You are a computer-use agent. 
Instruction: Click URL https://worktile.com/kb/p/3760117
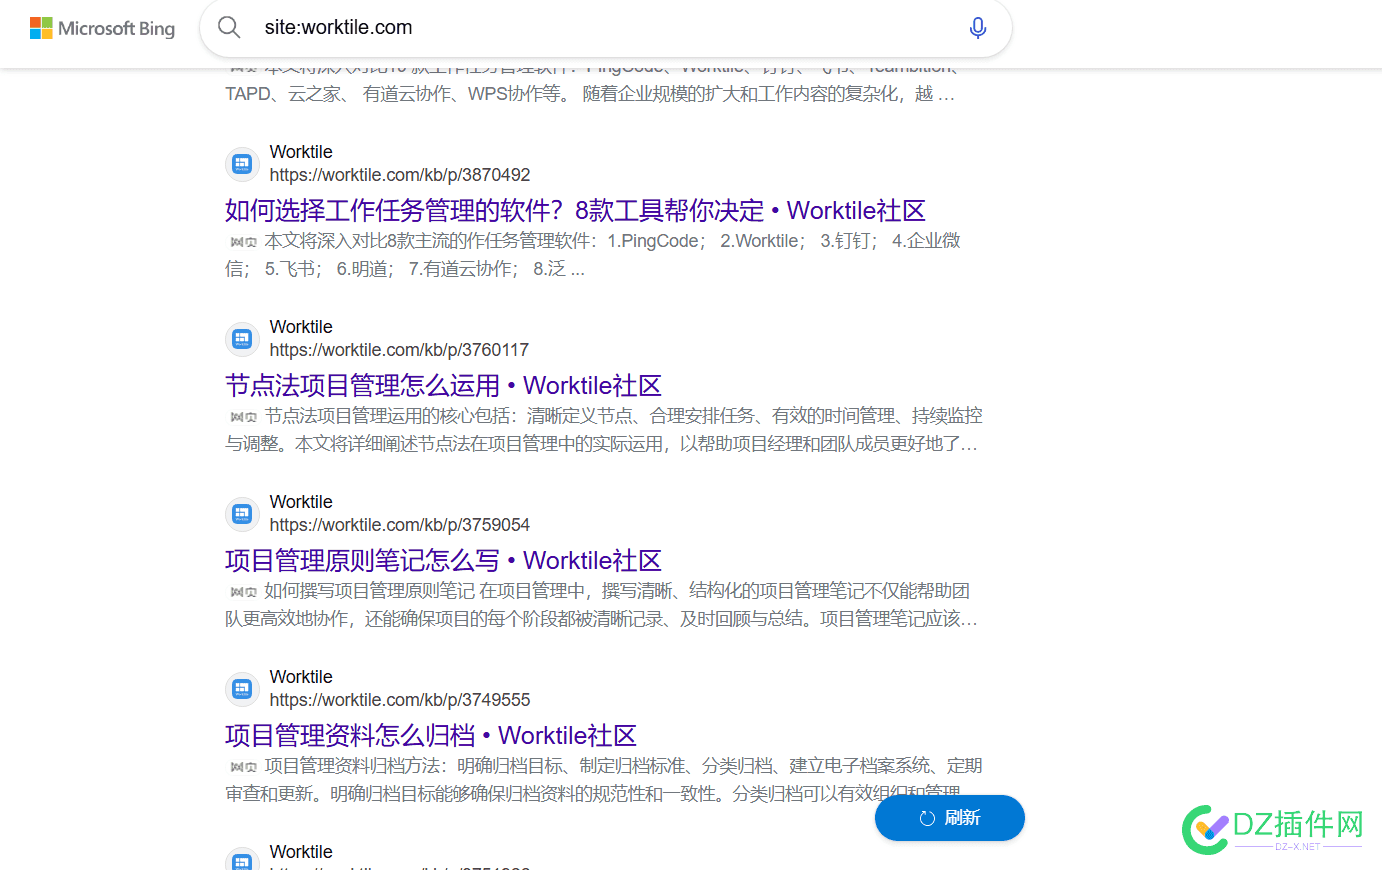399,350
